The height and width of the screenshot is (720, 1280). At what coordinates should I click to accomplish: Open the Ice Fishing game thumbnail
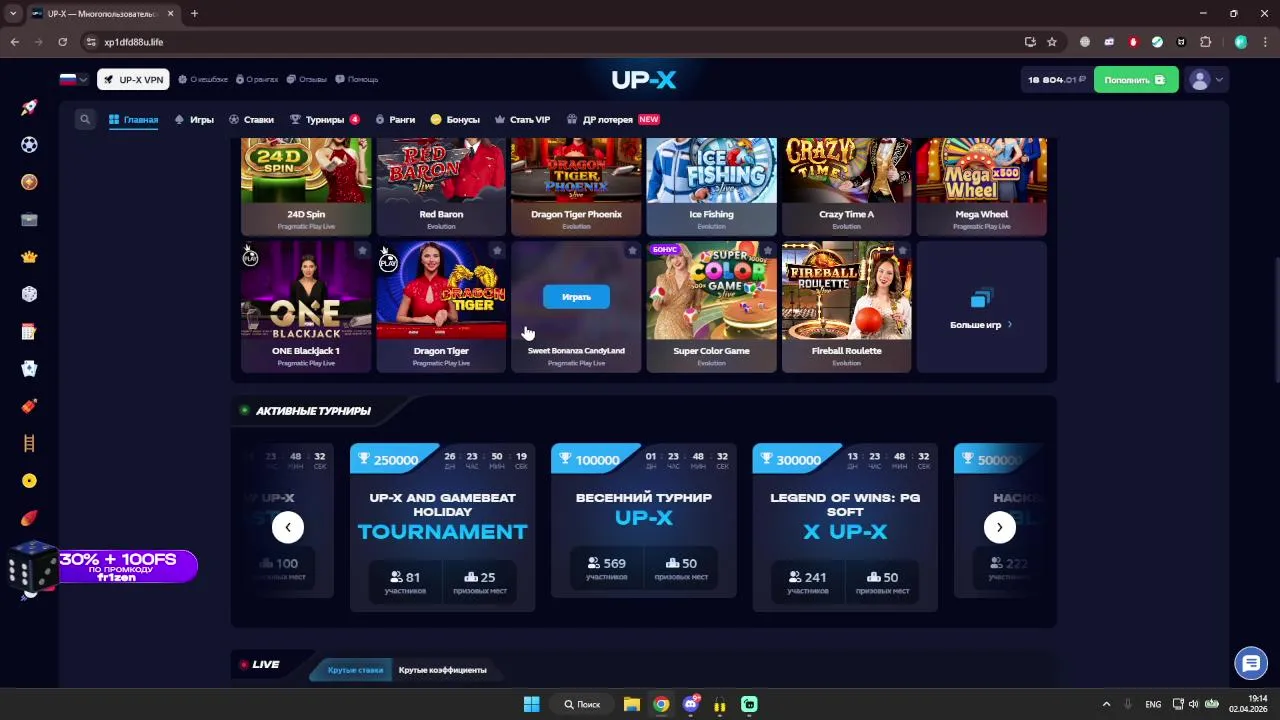pos(711,186)
